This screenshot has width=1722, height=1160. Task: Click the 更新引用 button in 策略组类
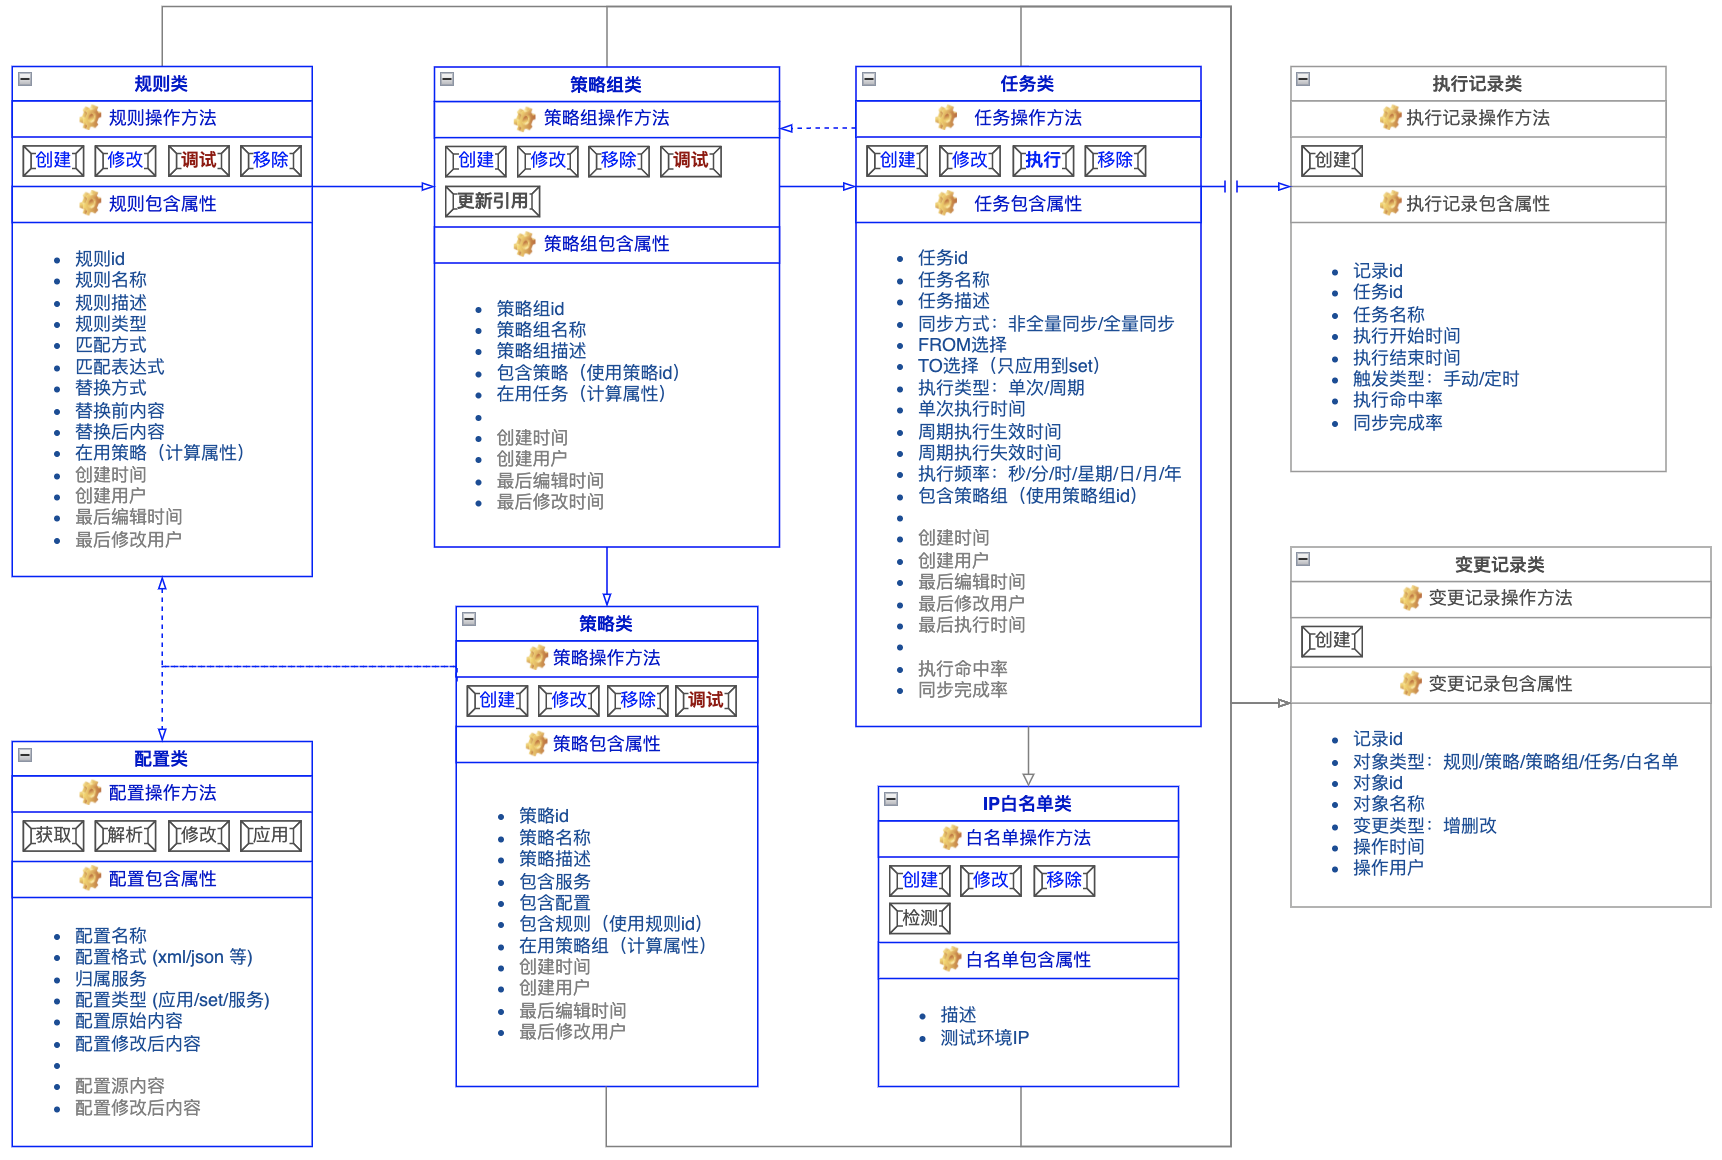point(492,202)
